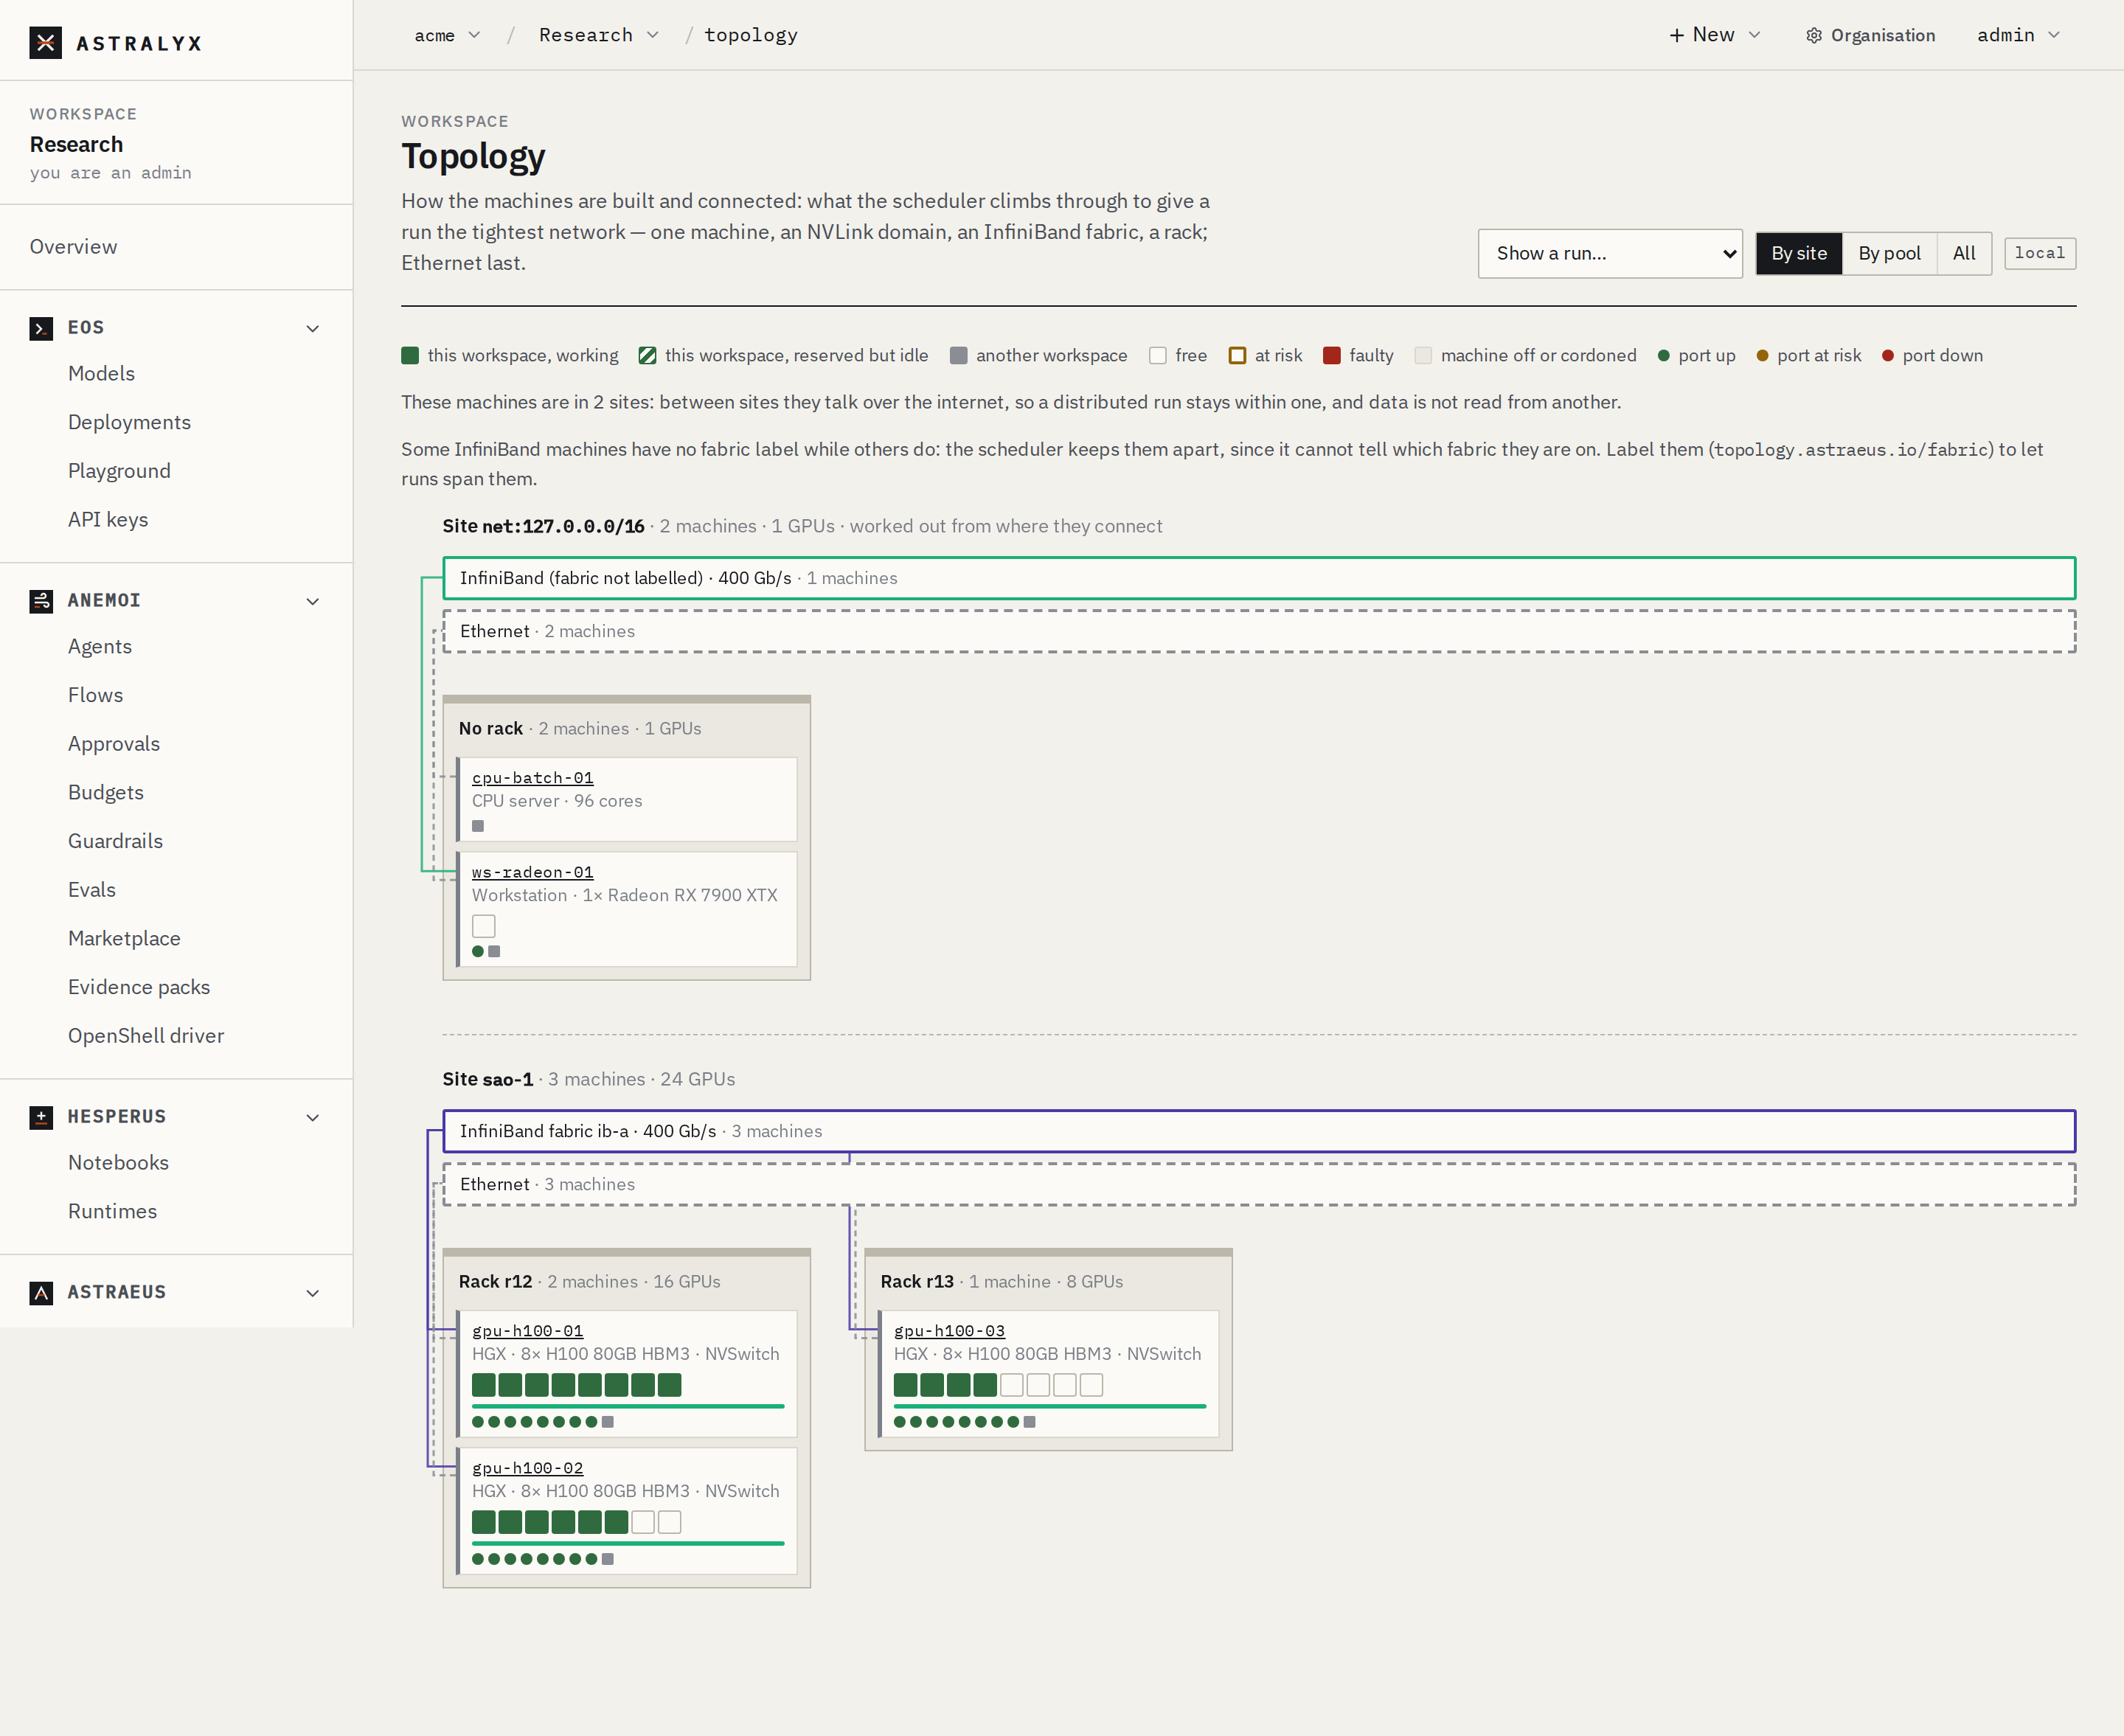Switch to the All view
The width and height of the screenshot is (2124, 1736).
coord(1964,254)
